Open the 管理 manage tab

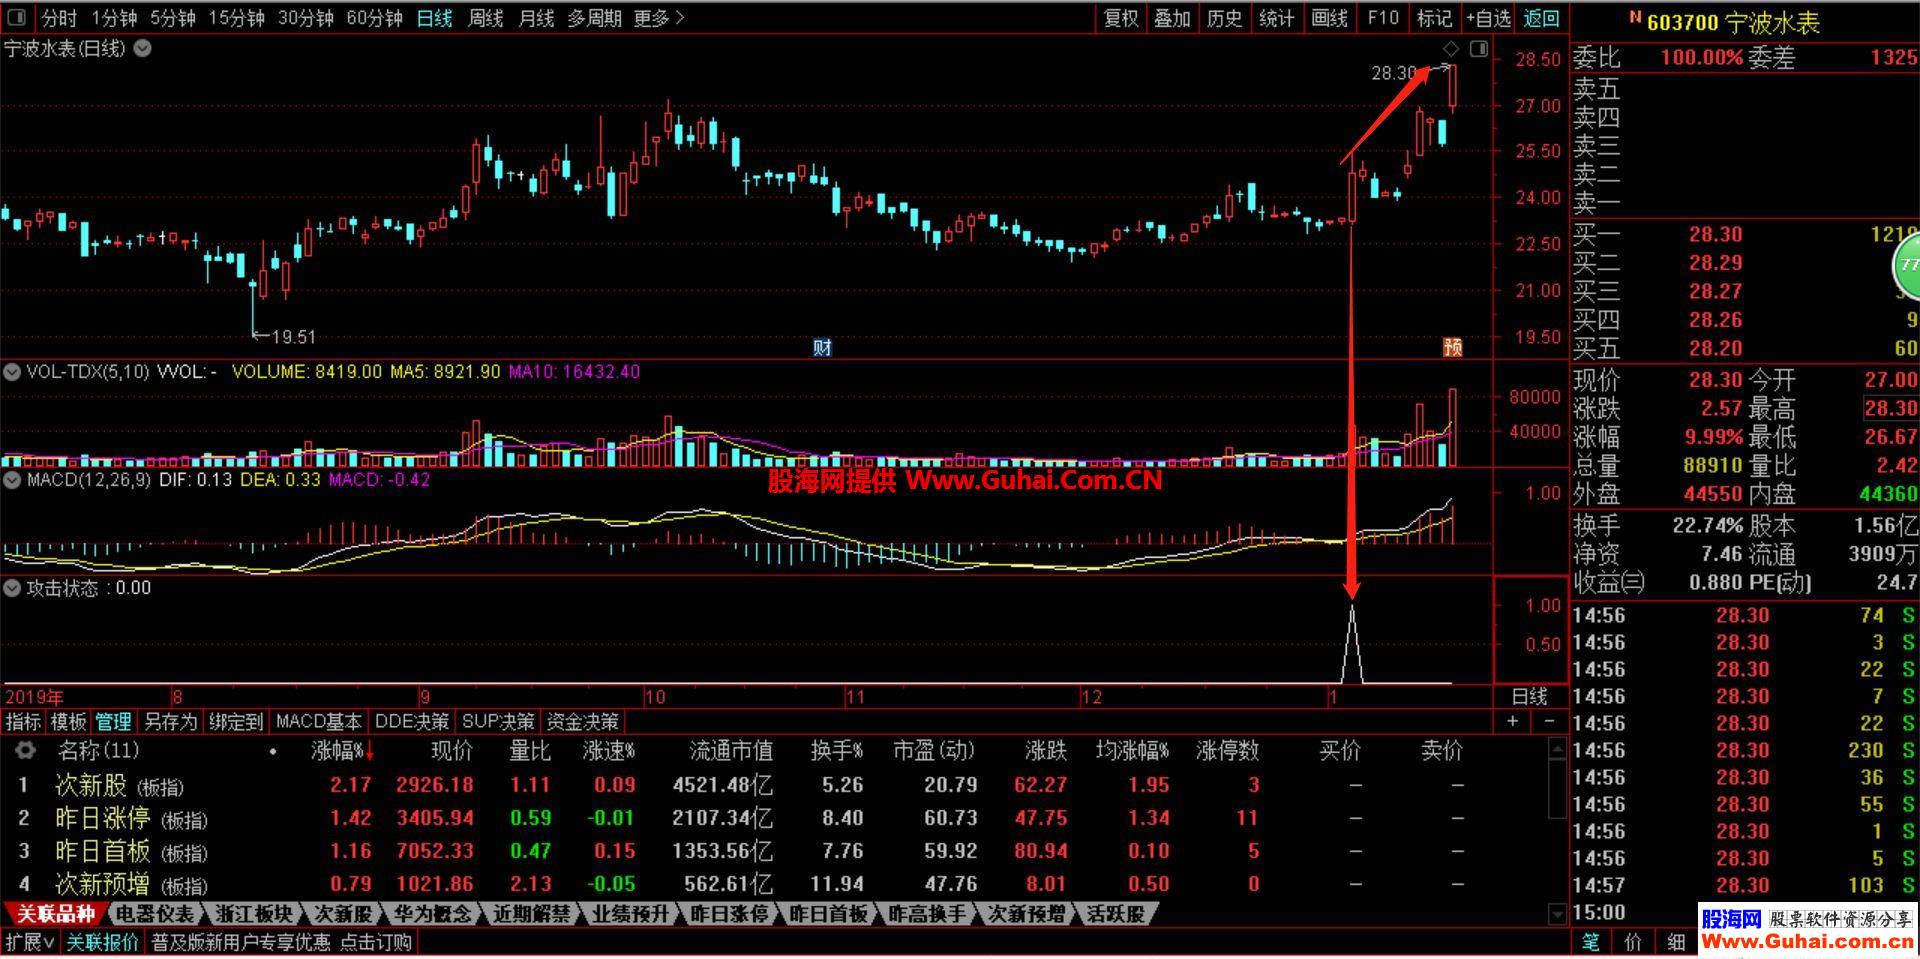[113, 722]
